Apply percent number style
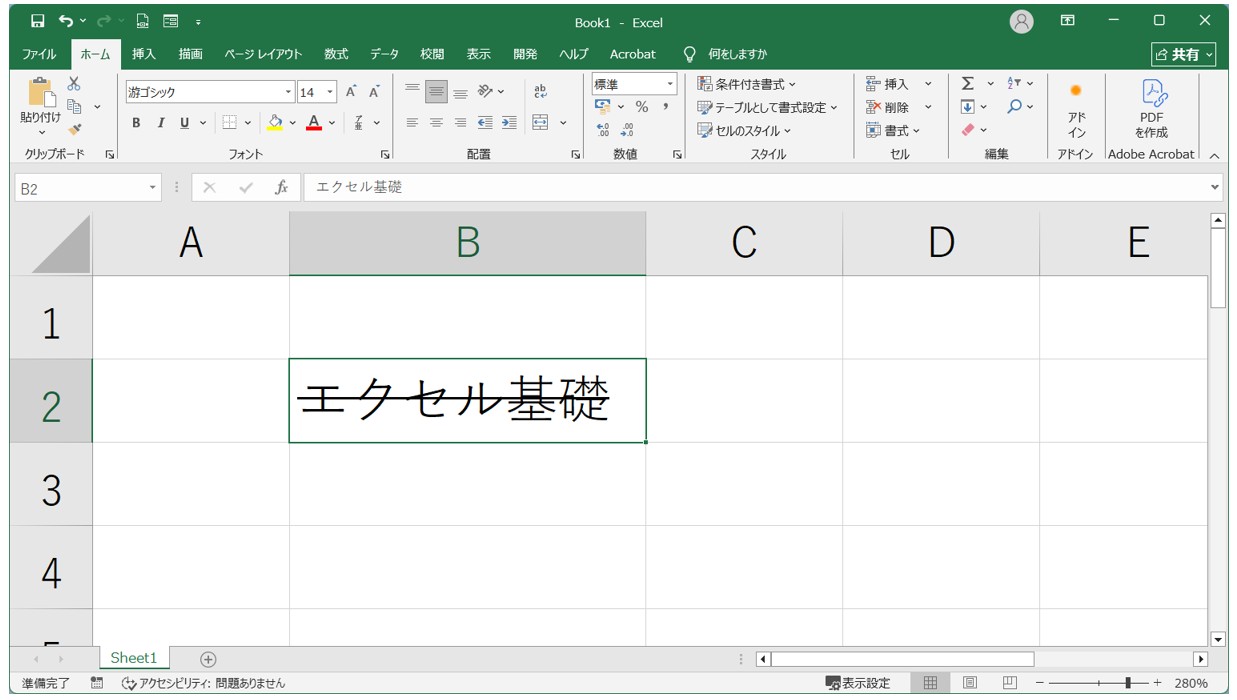This screenshot has height=700, width=1237. tap(642, 107)
